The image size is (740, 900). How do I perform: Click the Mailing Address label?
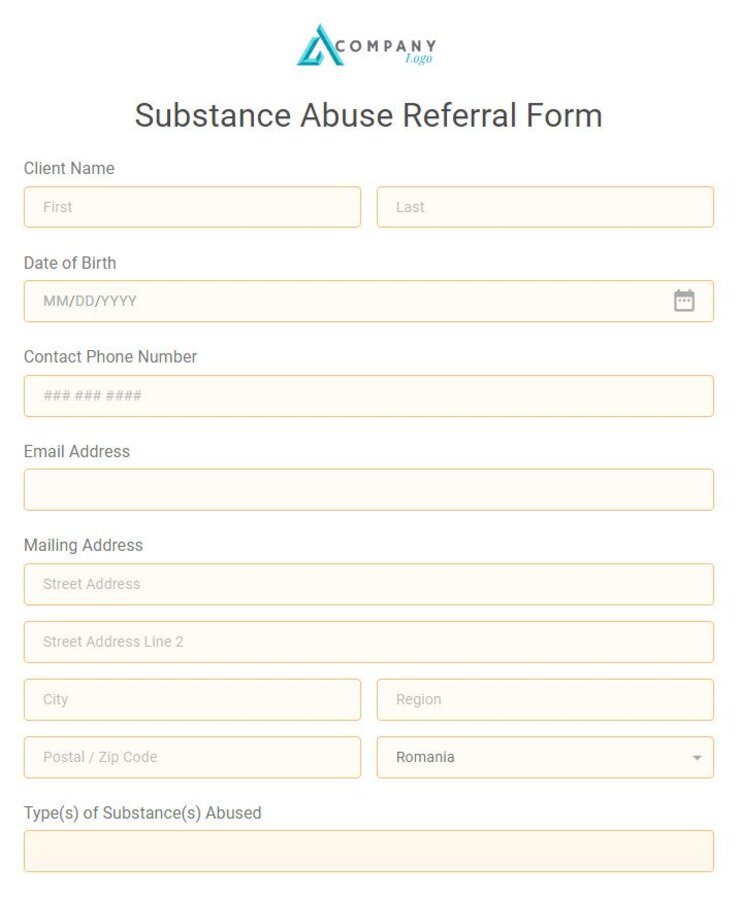click(x=83, y=545)
